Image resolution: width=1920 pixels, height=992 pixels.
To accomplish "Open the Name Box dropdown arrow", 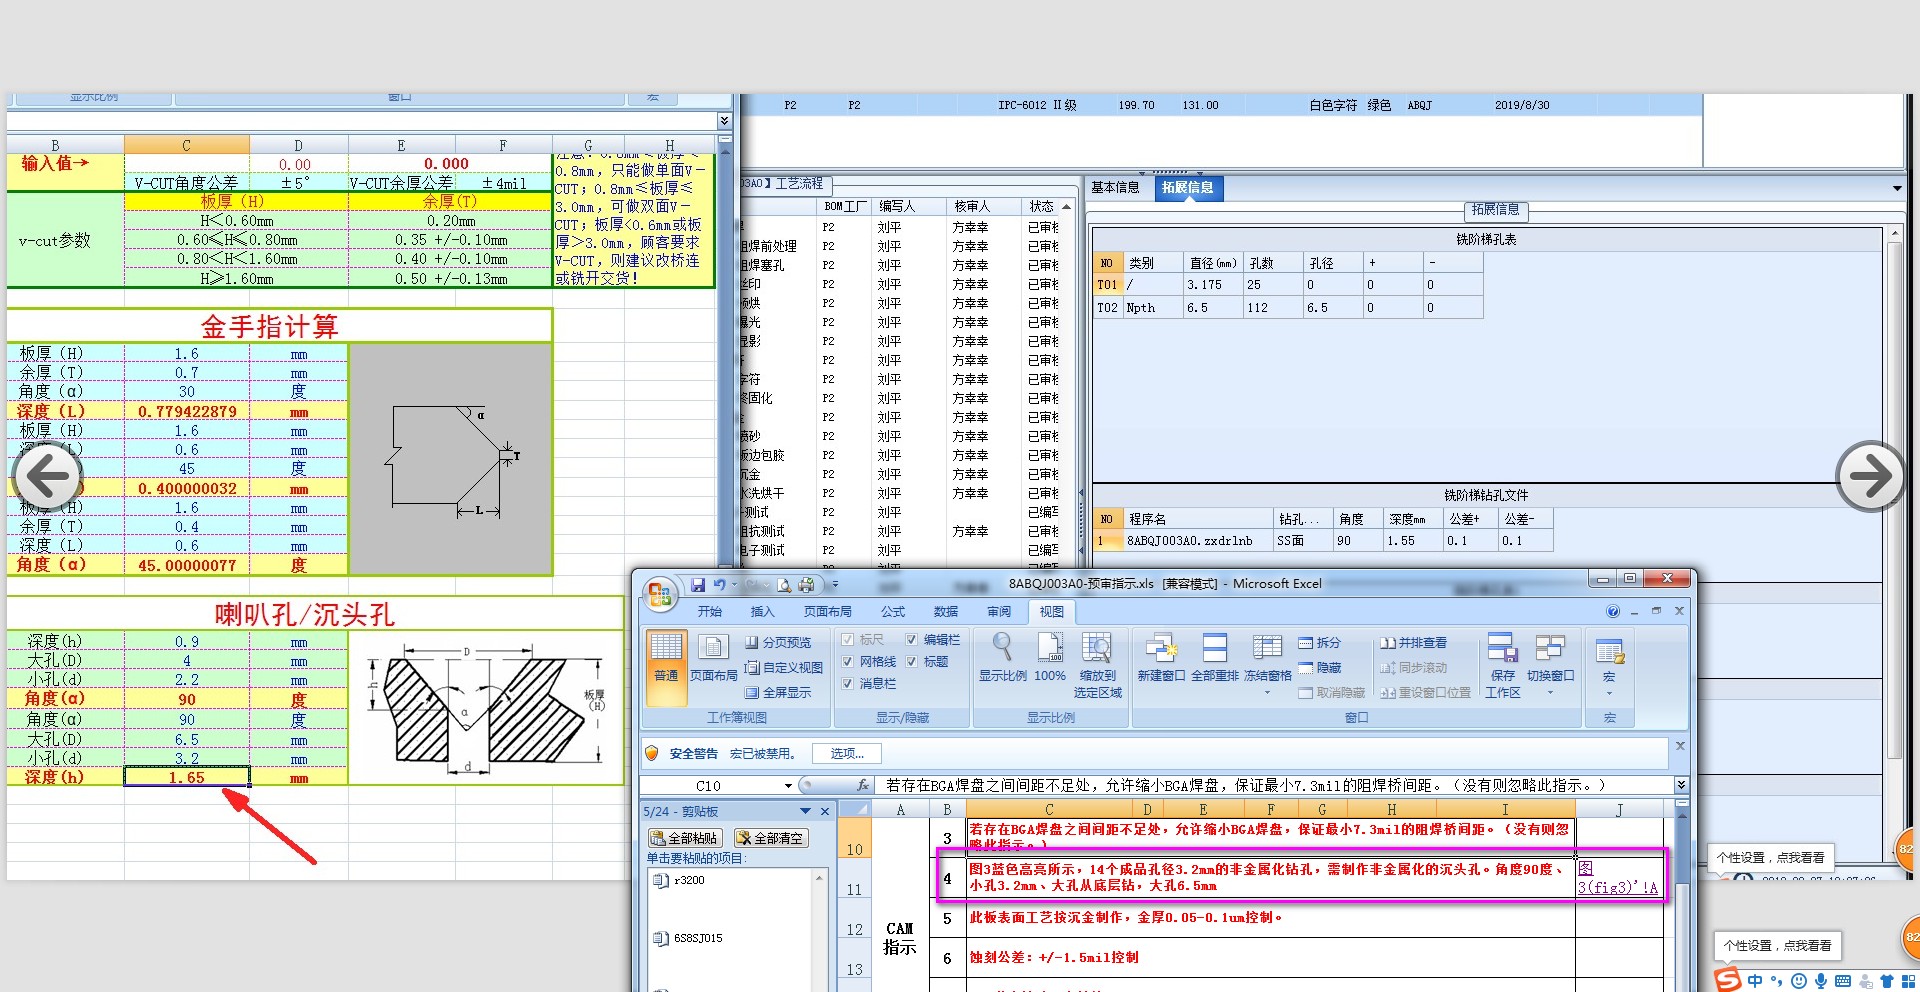I will [x=788, y=786].
